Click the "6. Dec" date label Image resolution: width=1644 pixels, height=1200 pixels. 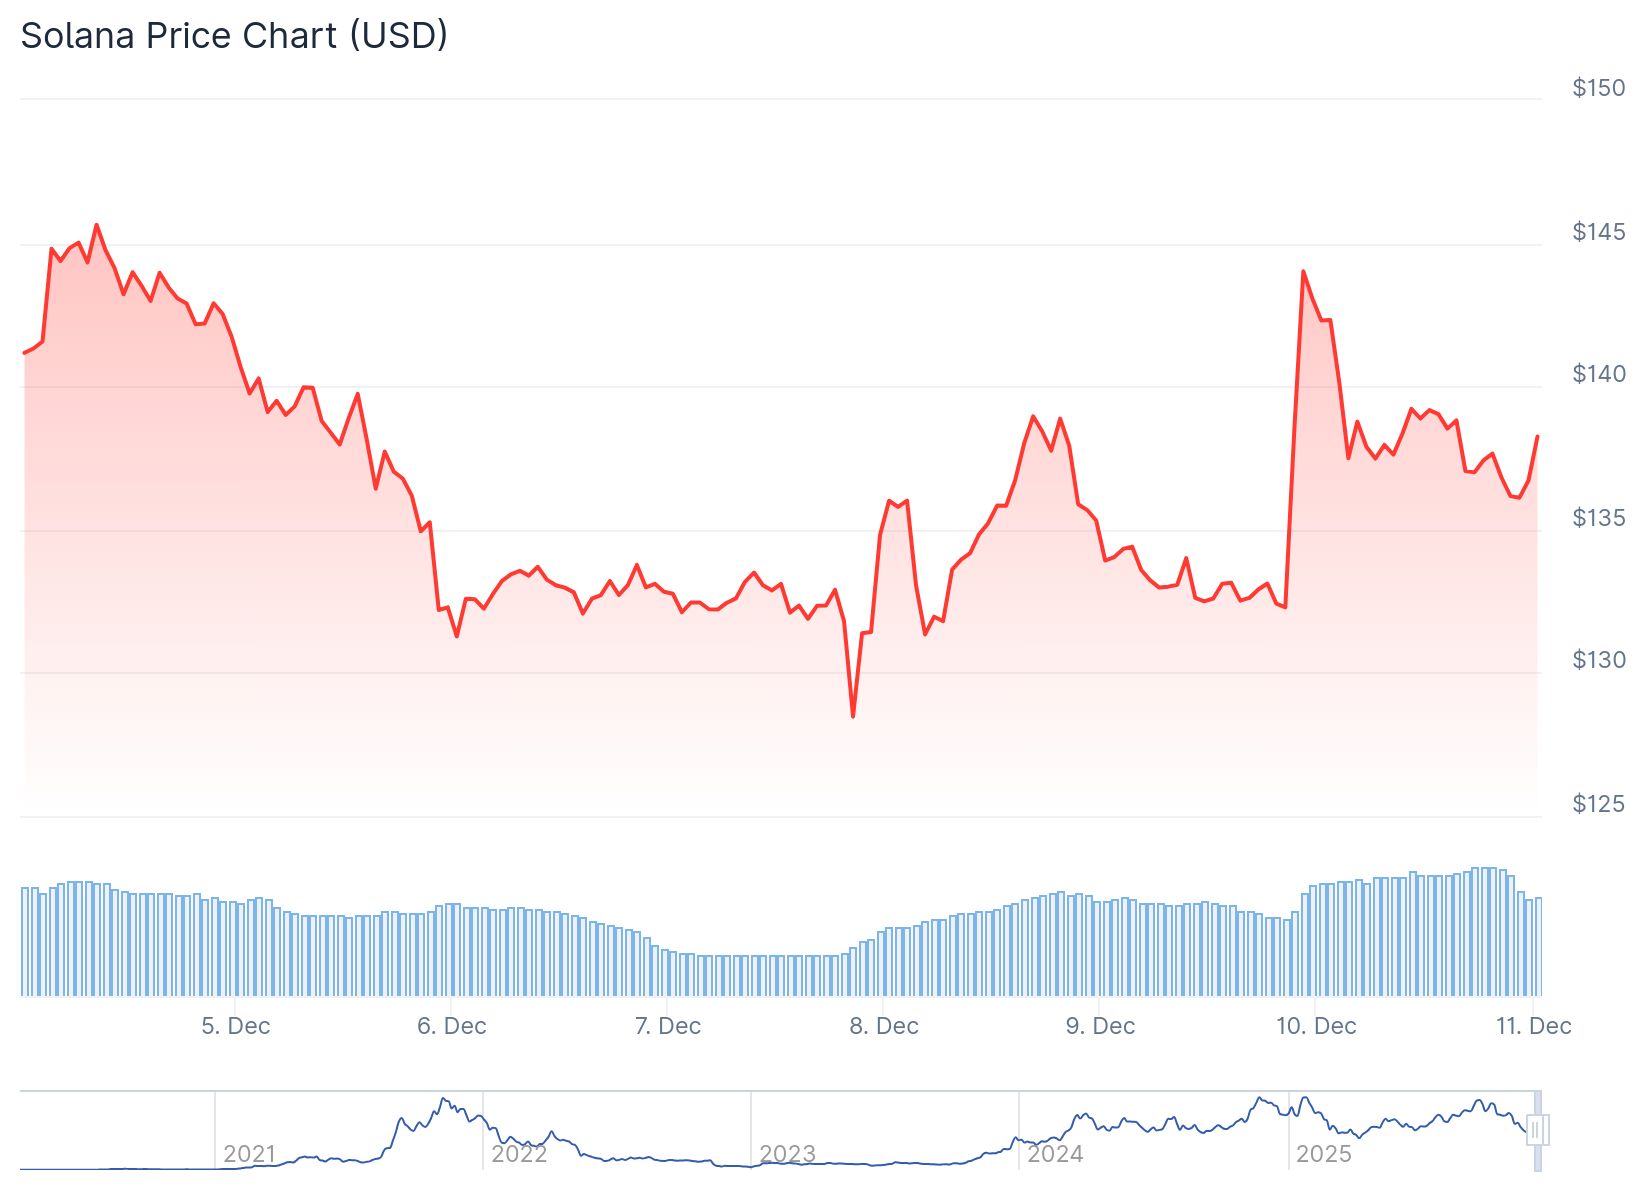452,1026
